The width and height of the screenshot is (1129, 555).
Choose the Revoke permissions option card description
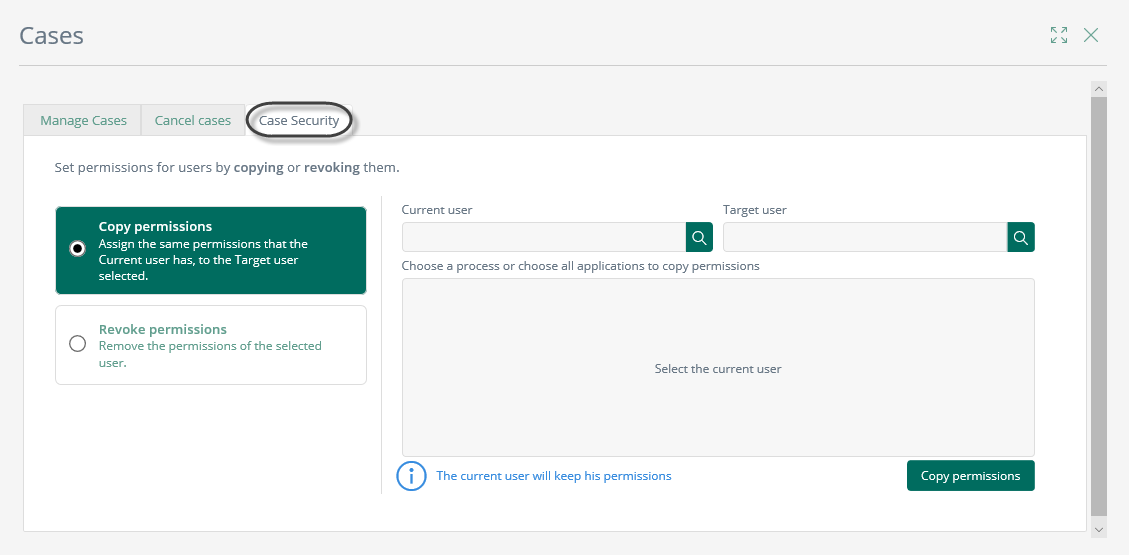210,354
